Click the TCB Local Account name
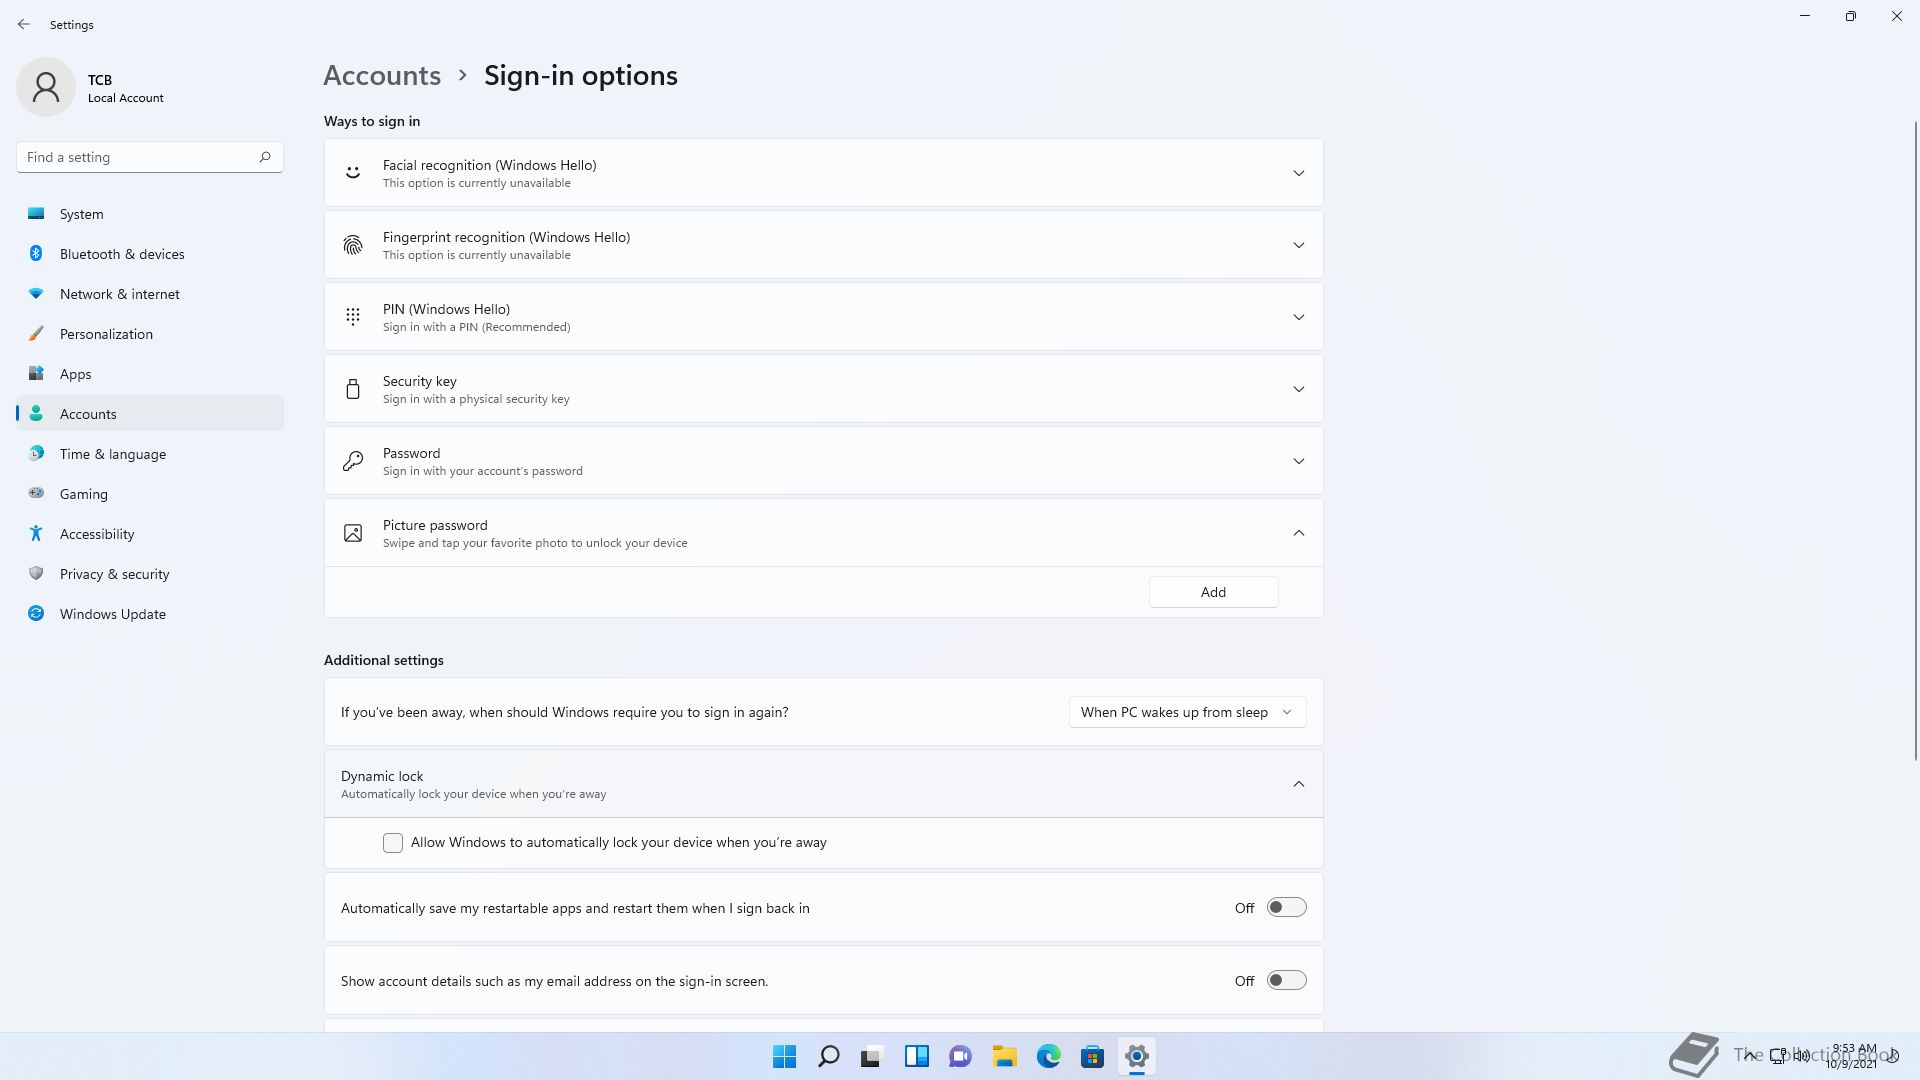Image resolution: width=1920 pixels, height=1080 pixels. 125,88
